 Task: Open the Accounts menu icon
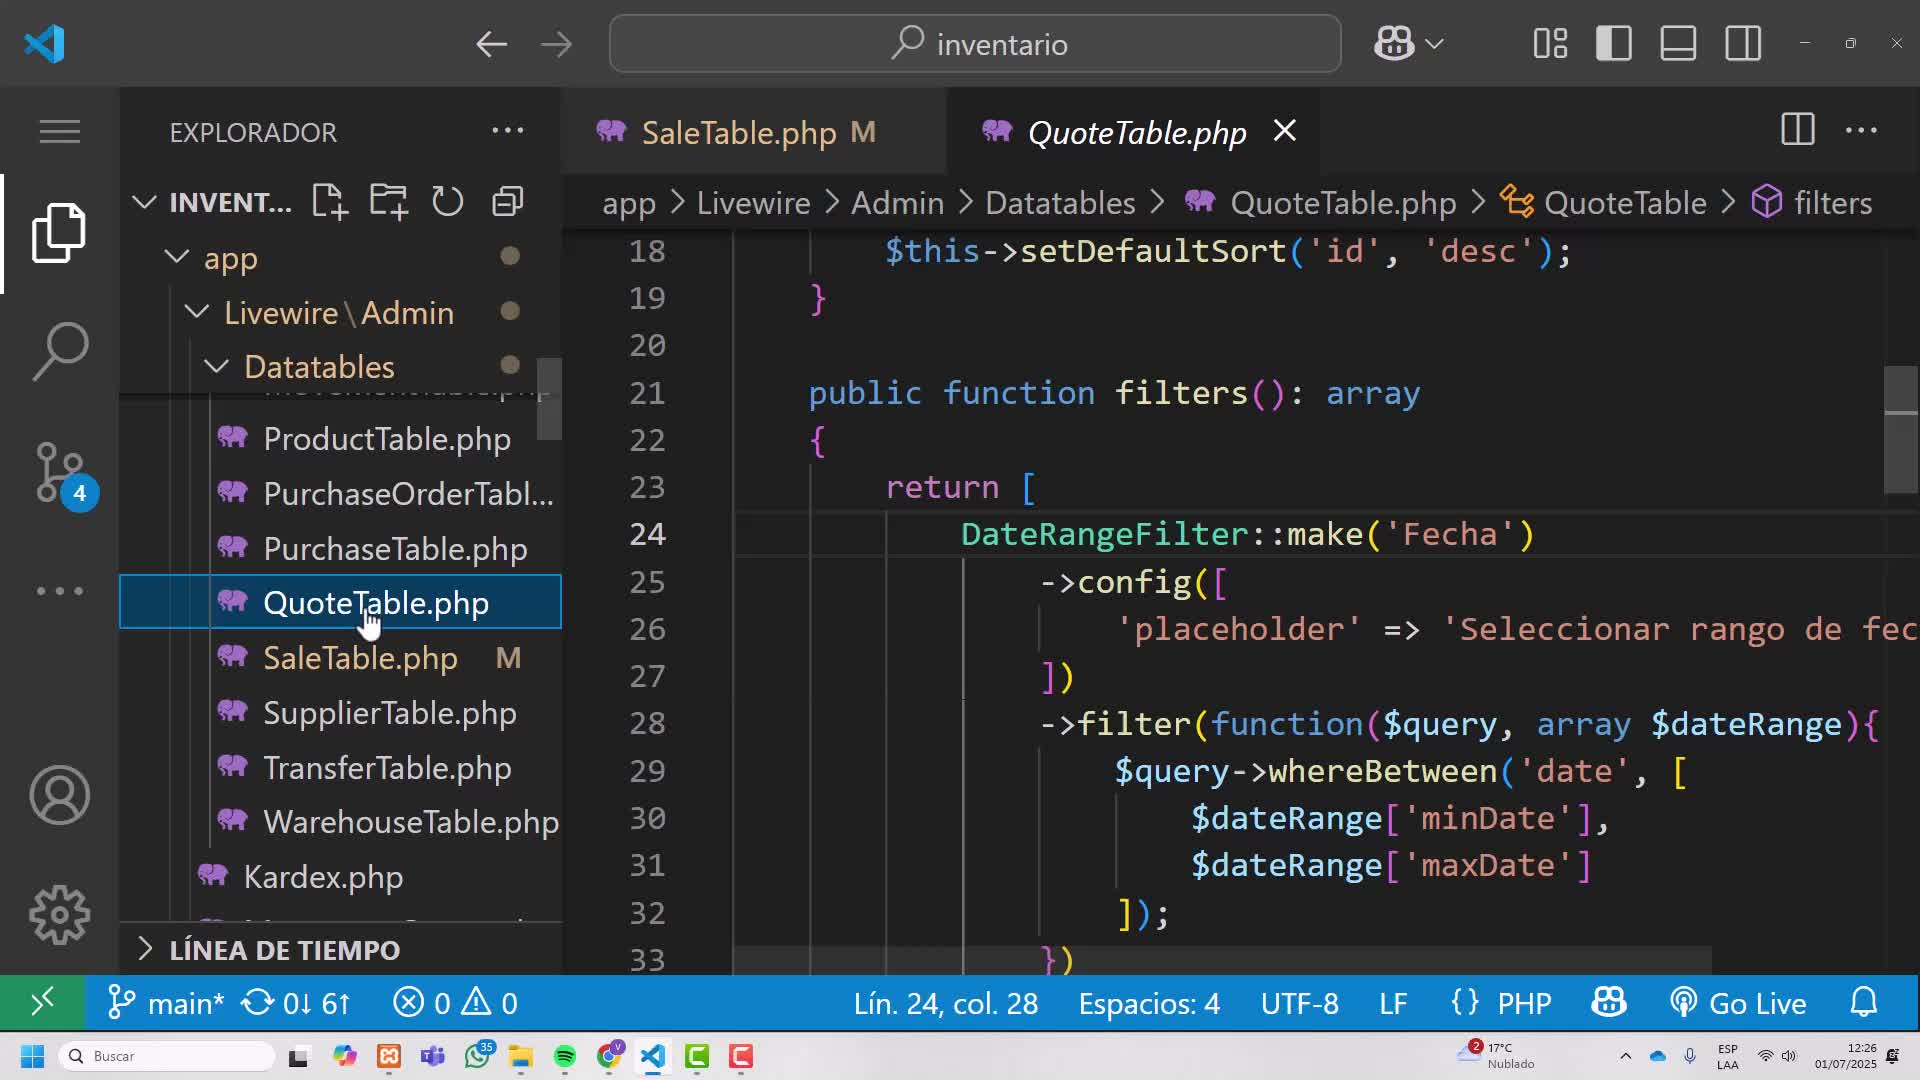(x=59, y=795)
